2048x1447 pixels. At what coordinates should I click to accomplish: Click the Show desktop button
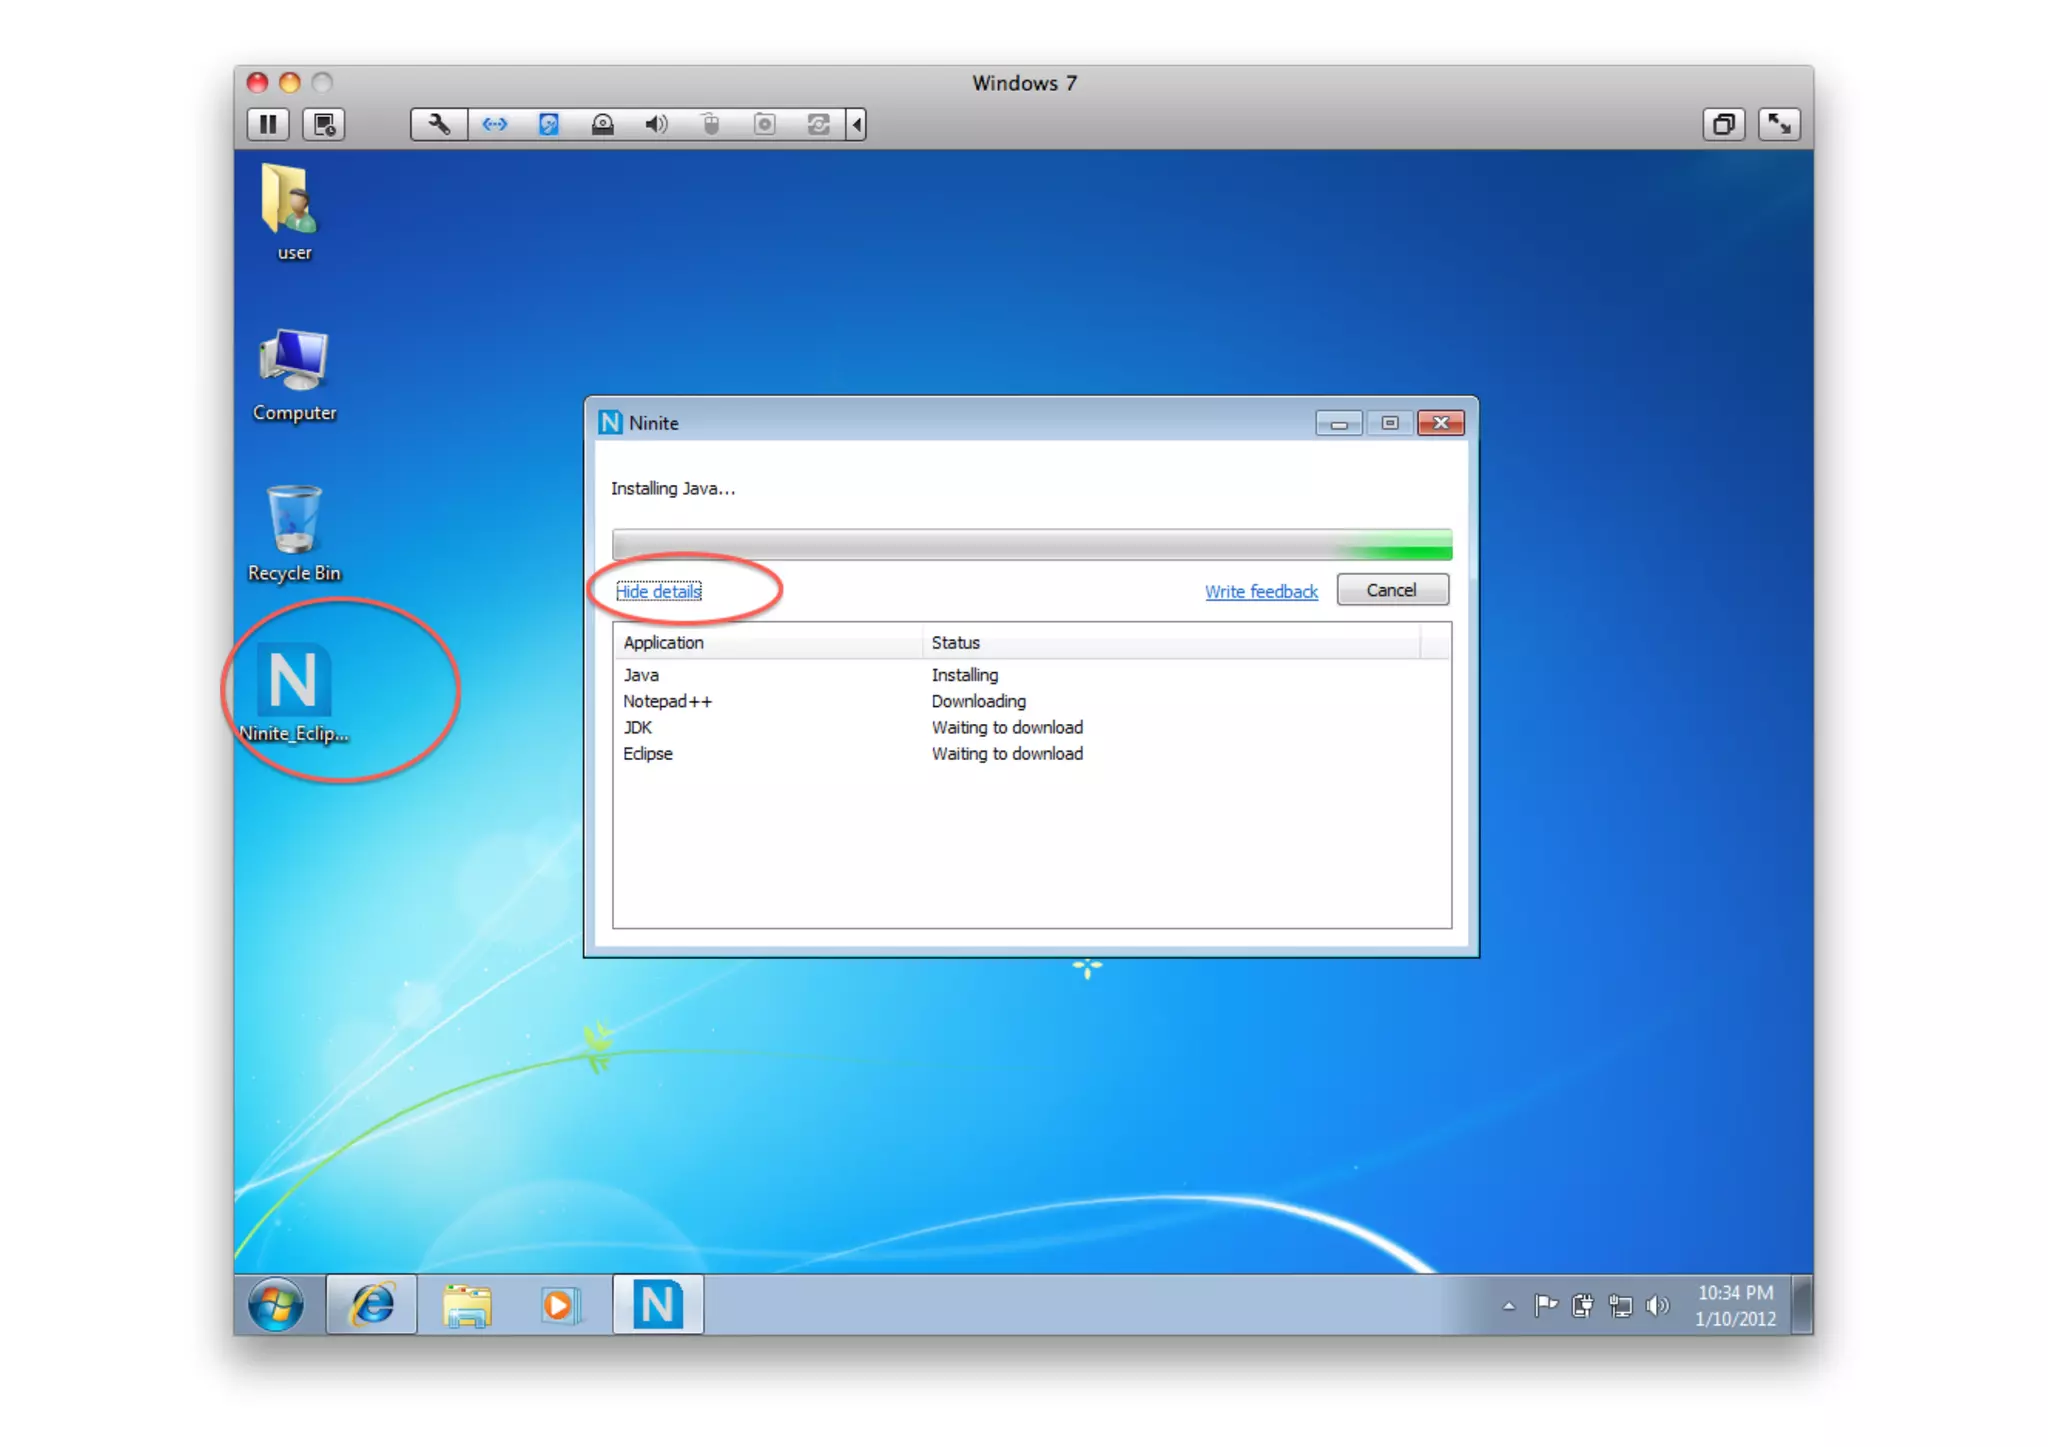pyautogui.click(x=1802, y=1305)
